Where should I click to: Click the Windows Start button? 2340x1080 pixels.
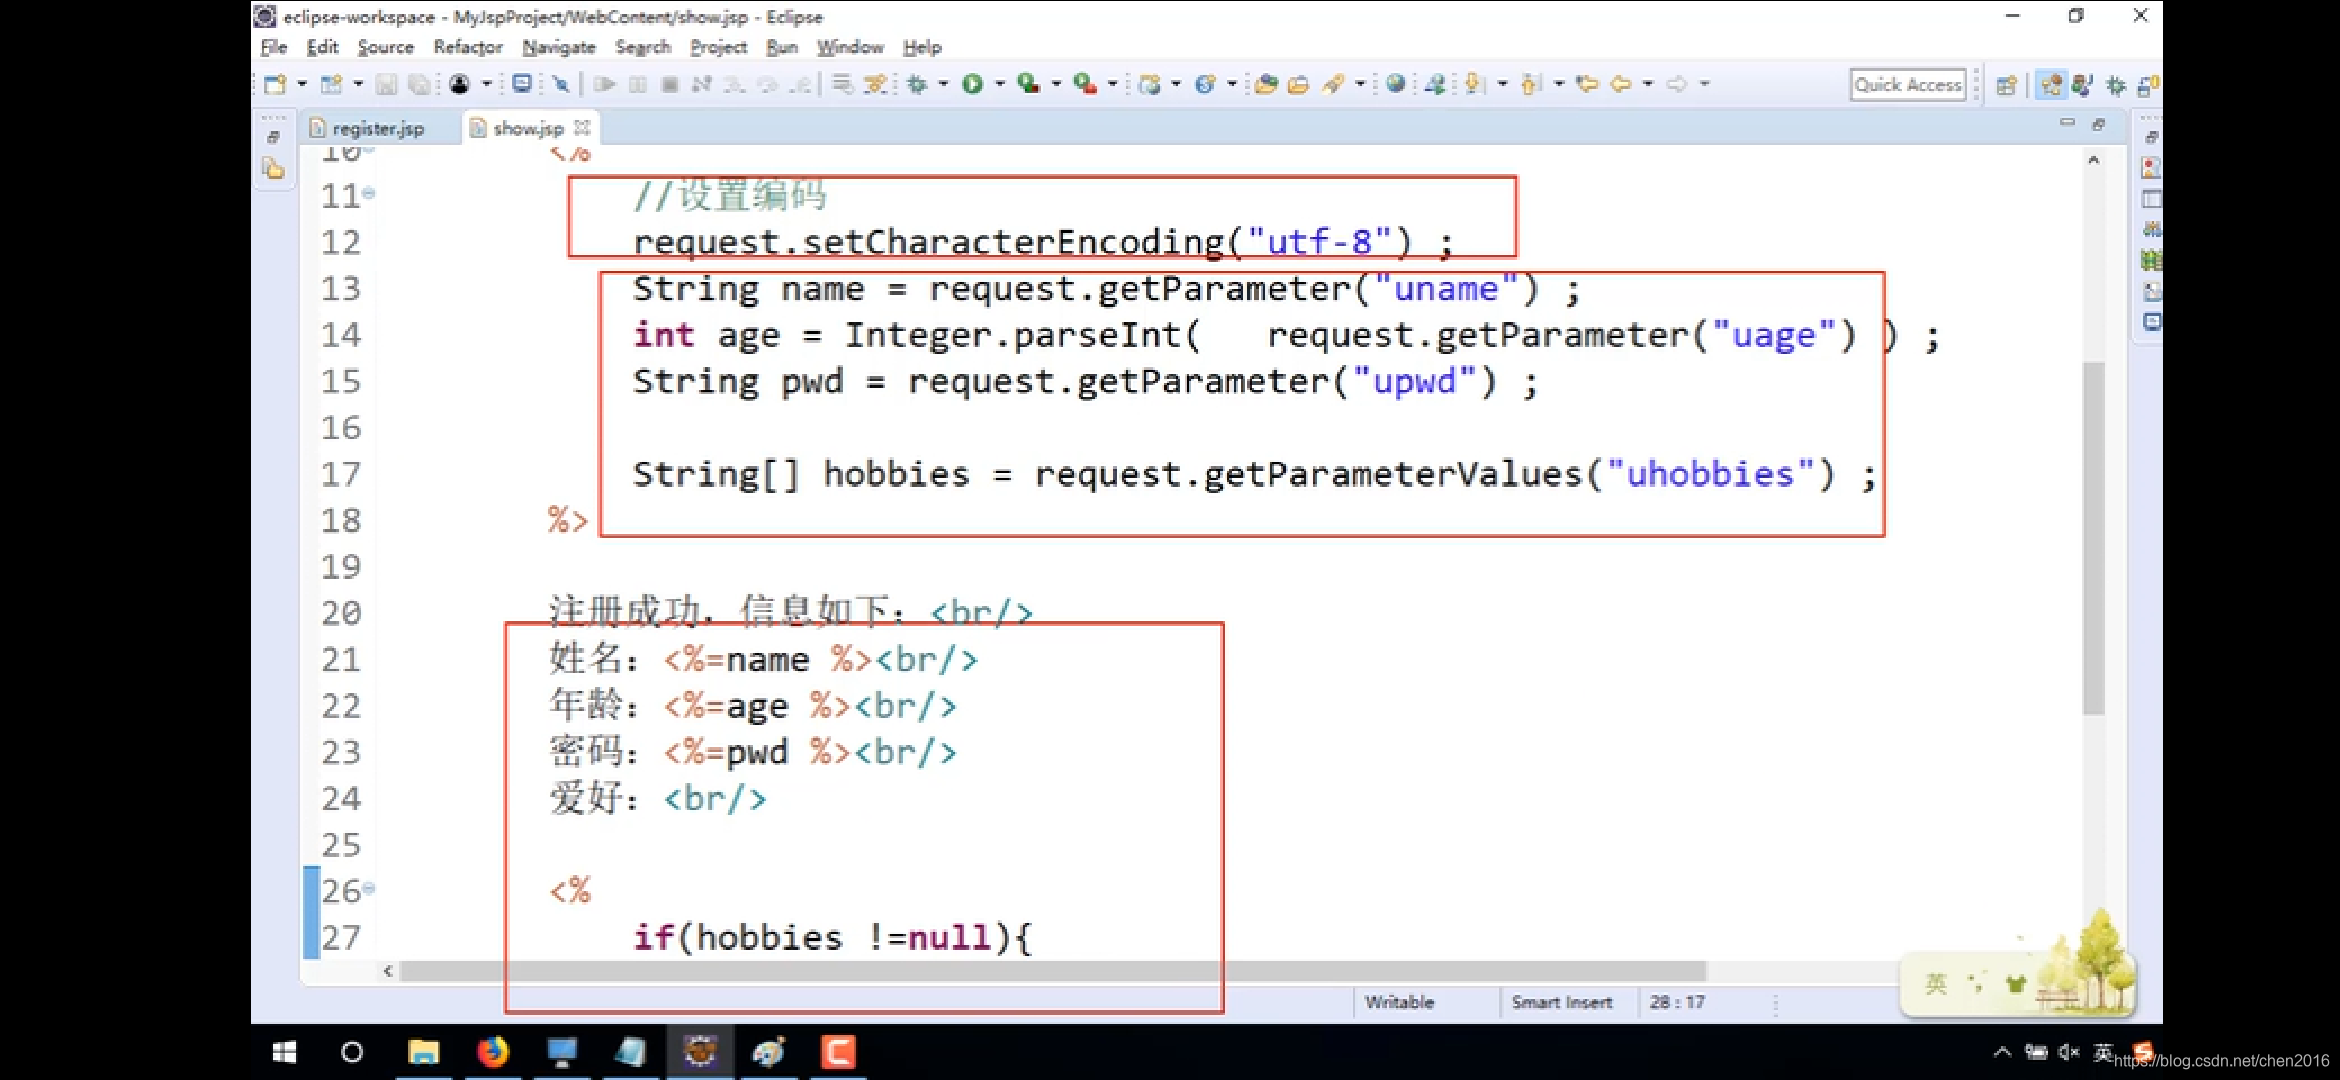(x=284, y=1052)
